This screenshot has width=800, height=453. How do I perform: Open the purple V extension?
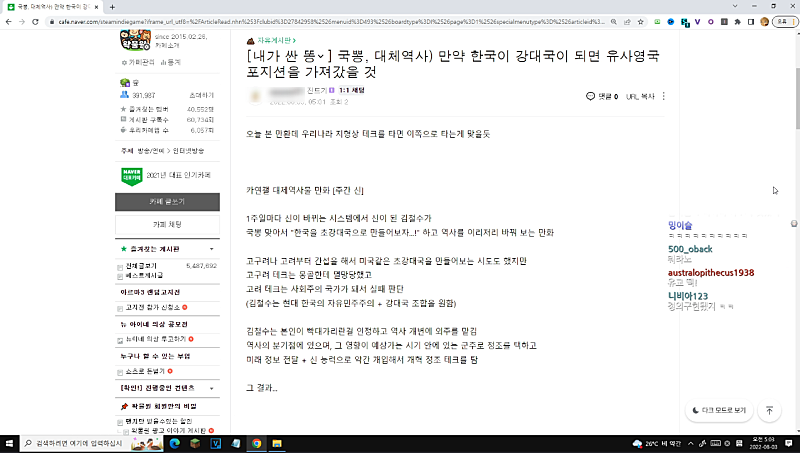pos(697,22)
